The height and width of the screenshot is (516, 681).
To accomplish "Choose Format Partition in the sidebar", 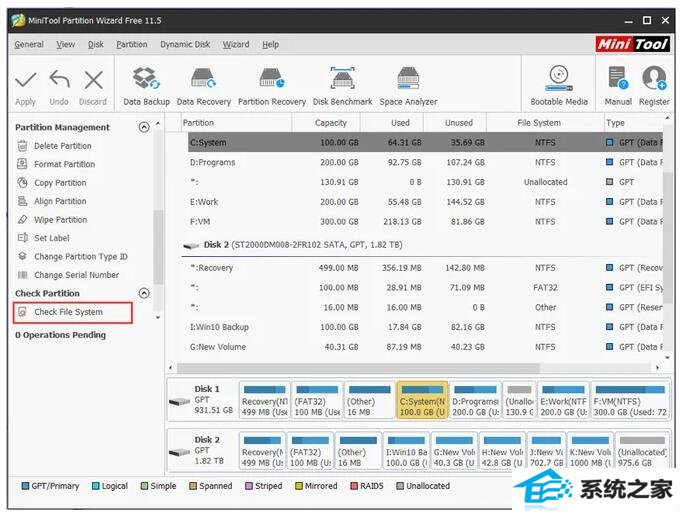I will tap(64, 164).
